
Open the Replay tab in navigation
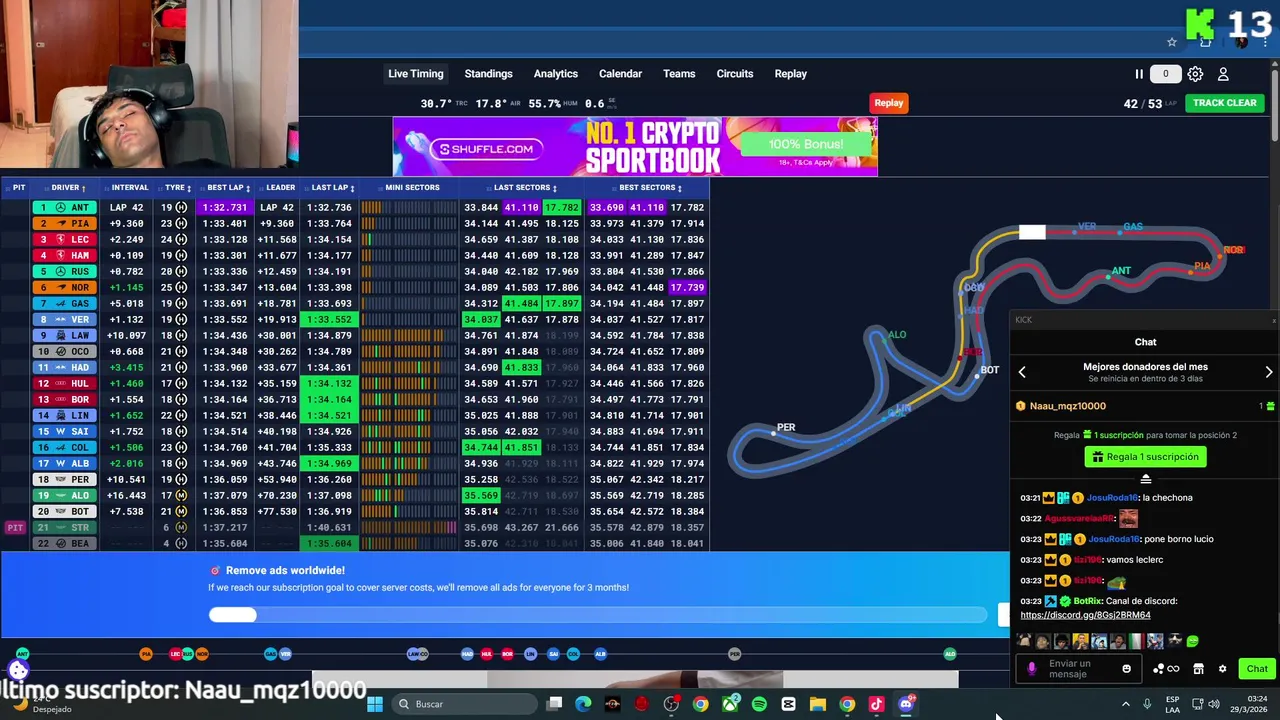coord(790,74)
